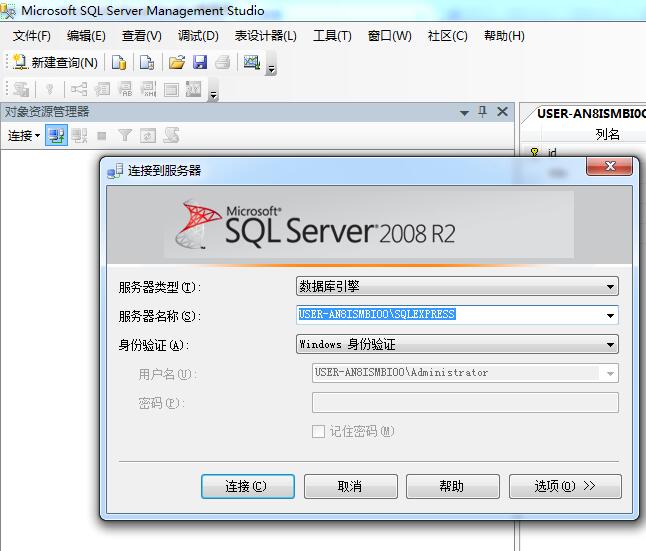Open the 文件(F) menu

tap(32, 36)
